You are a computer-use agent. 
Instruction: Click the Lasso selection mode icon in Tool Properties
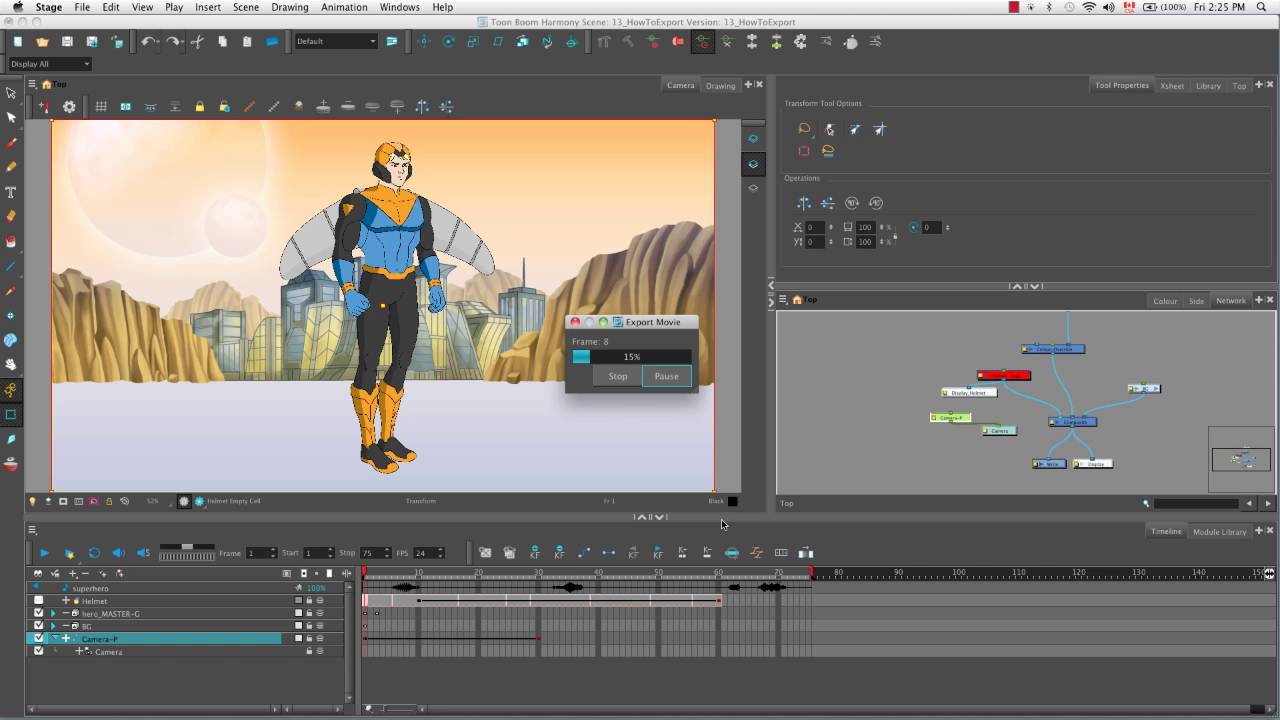804,129
